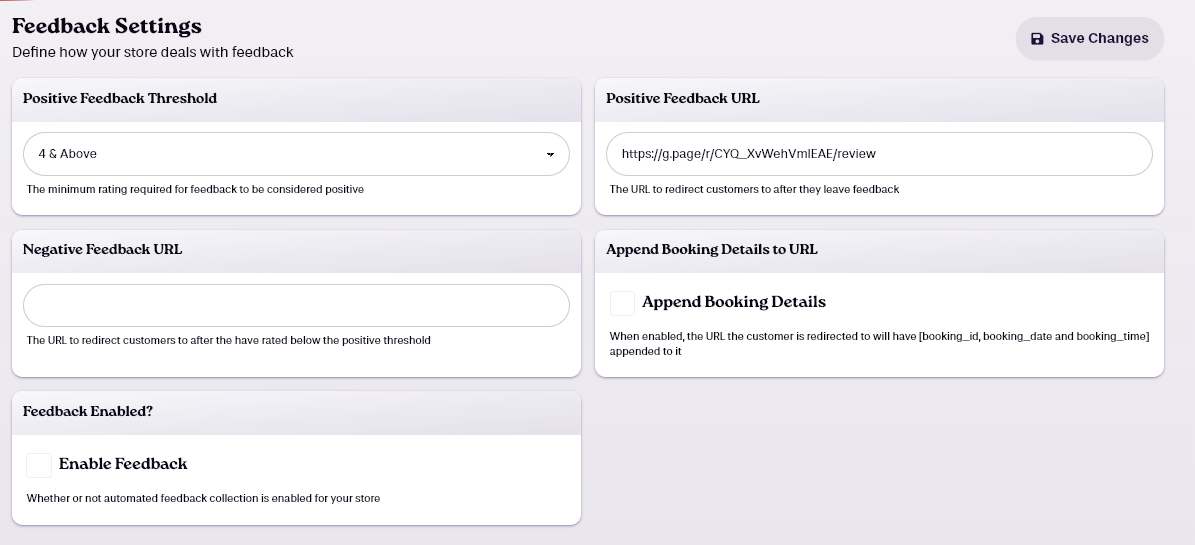Click the 'Feedback Enabled?' card header
1195x545 pixels.
(x=88, y=412)
